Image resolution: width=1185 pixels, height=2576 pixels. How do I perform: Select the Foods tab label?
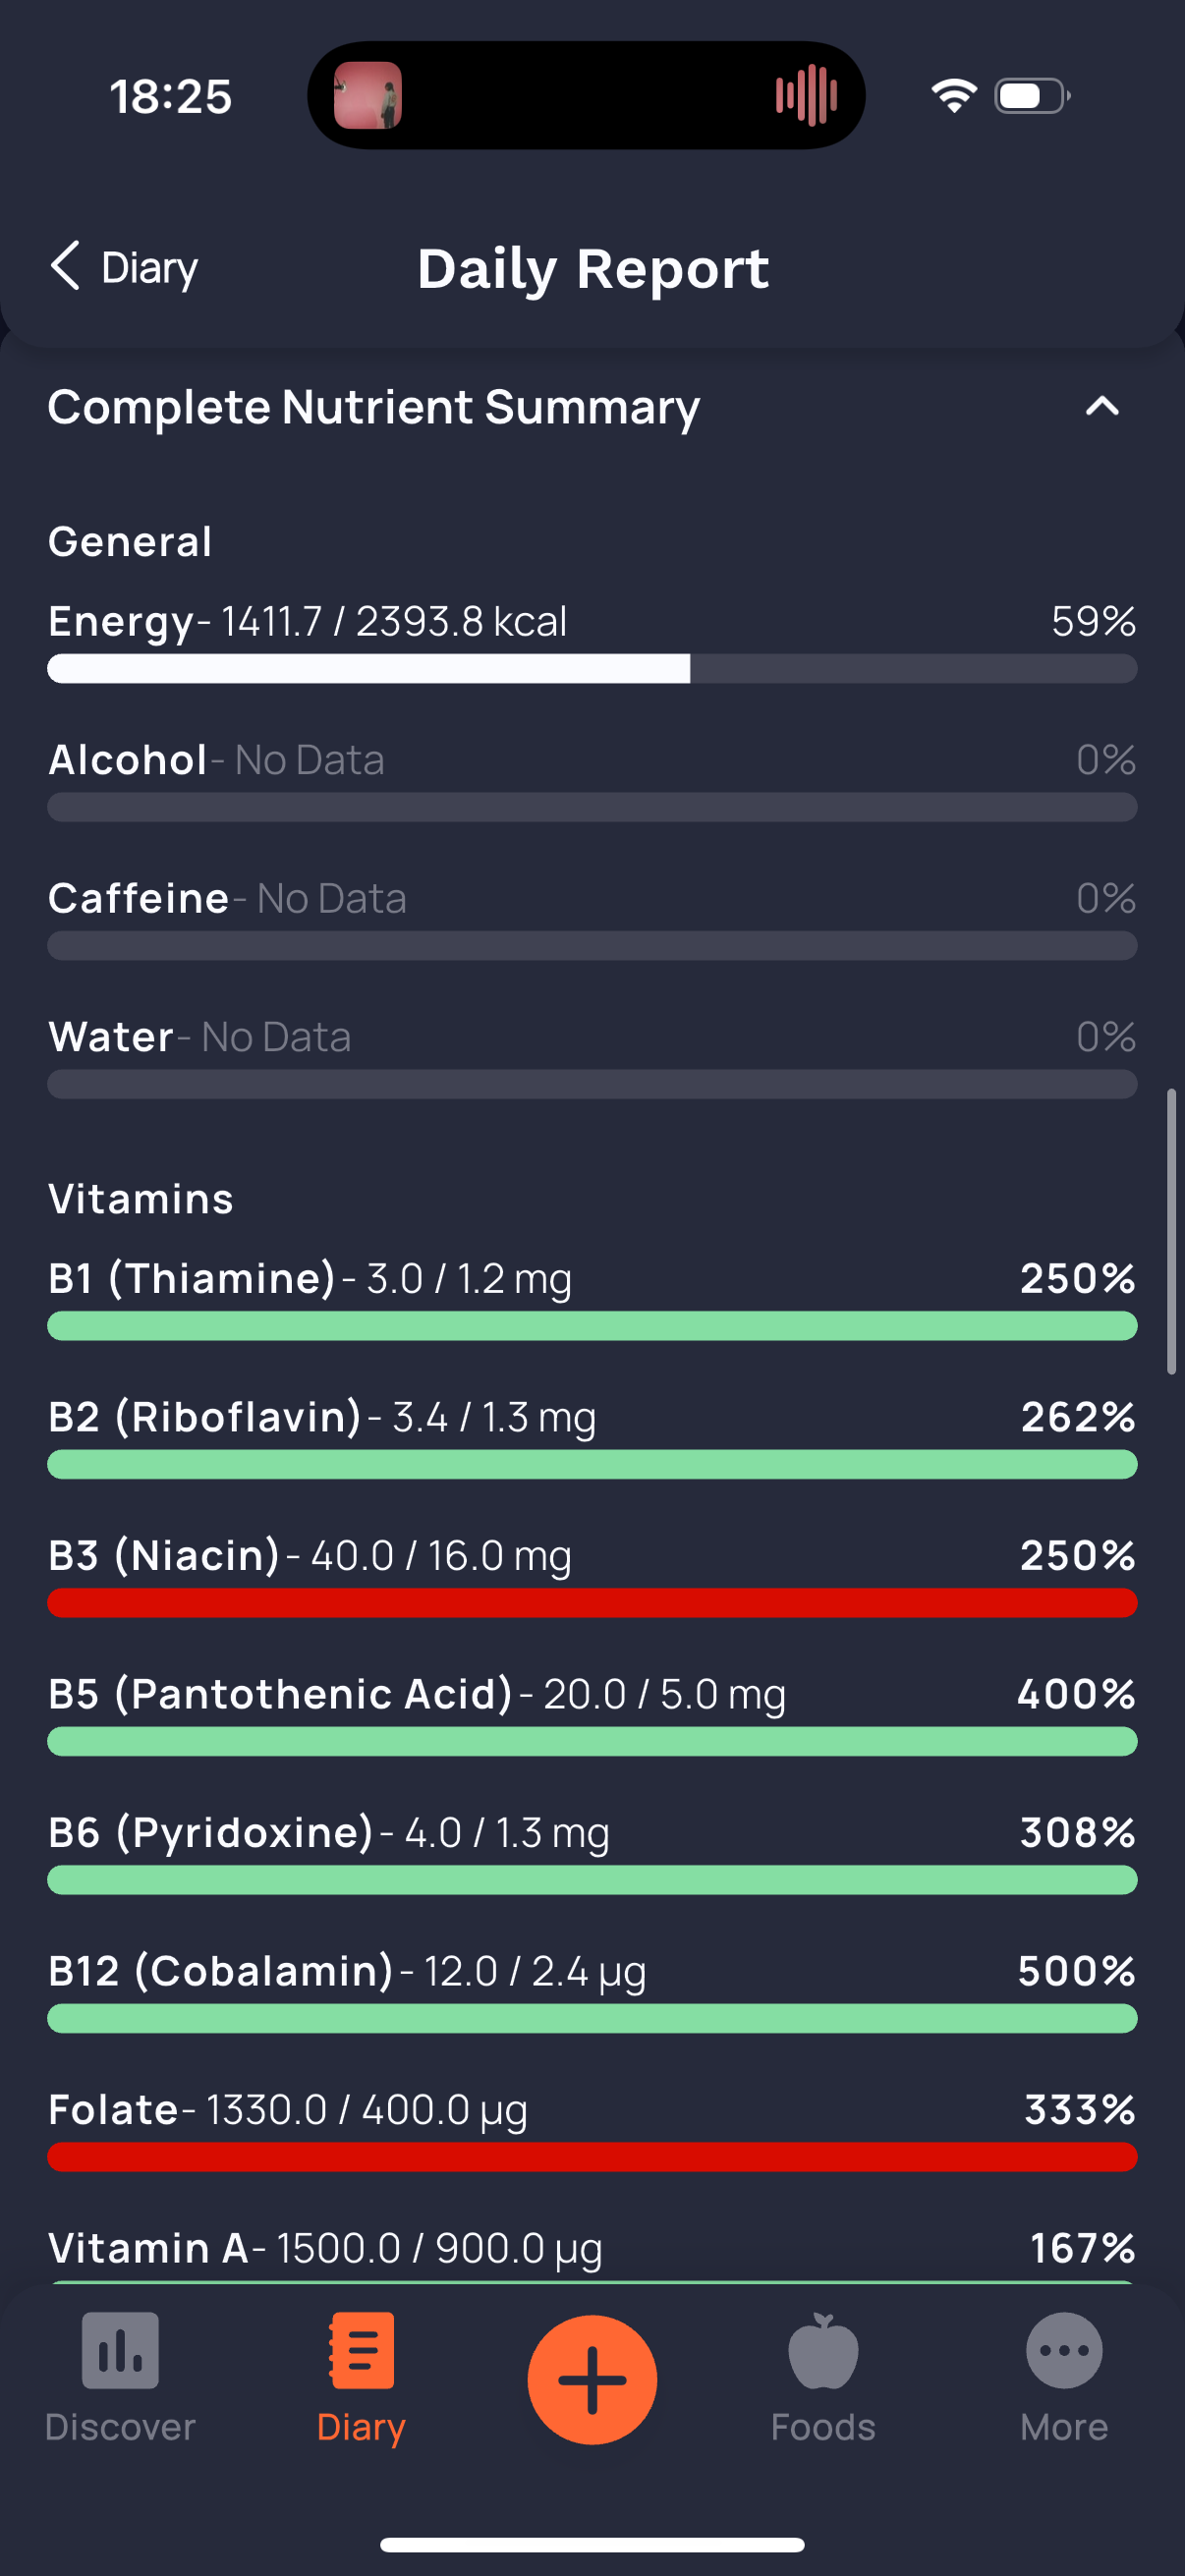823,2427
